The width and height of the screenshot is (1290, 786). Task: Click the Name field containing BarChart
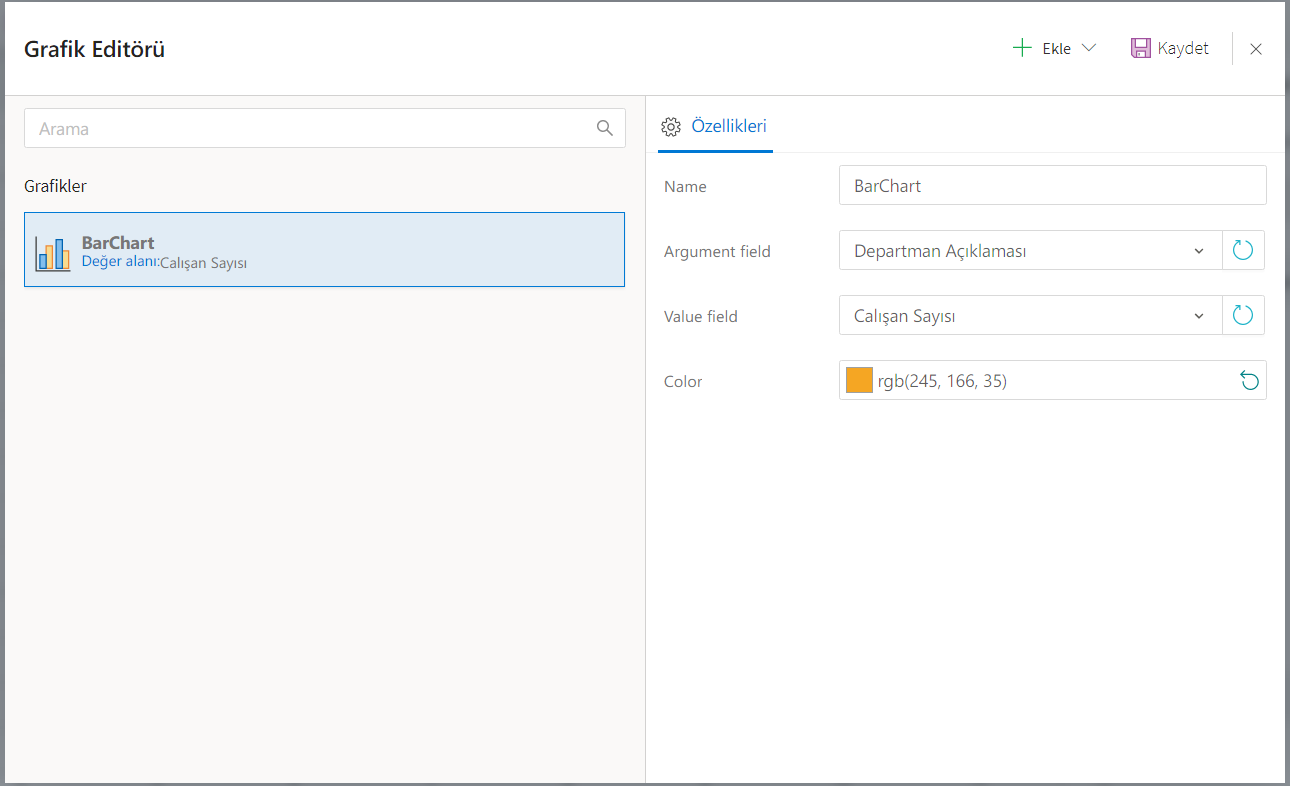pos(1052,186)
